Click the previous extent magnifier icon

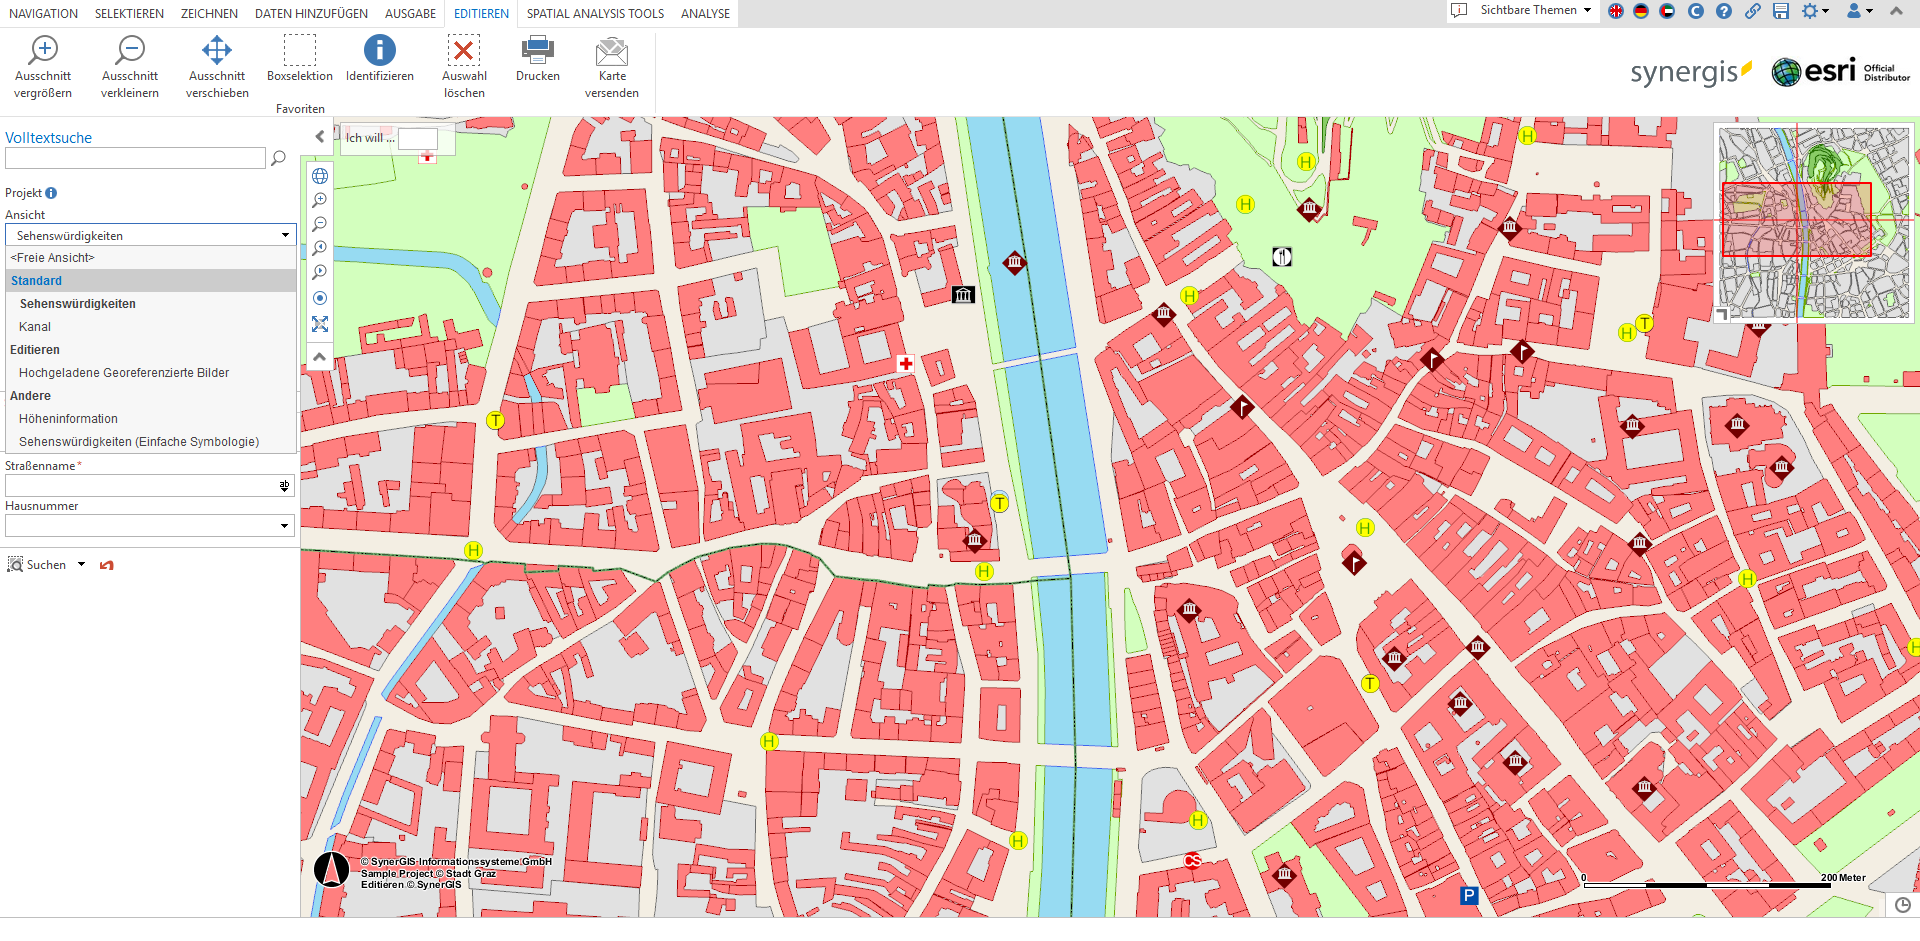click(320, 248)
